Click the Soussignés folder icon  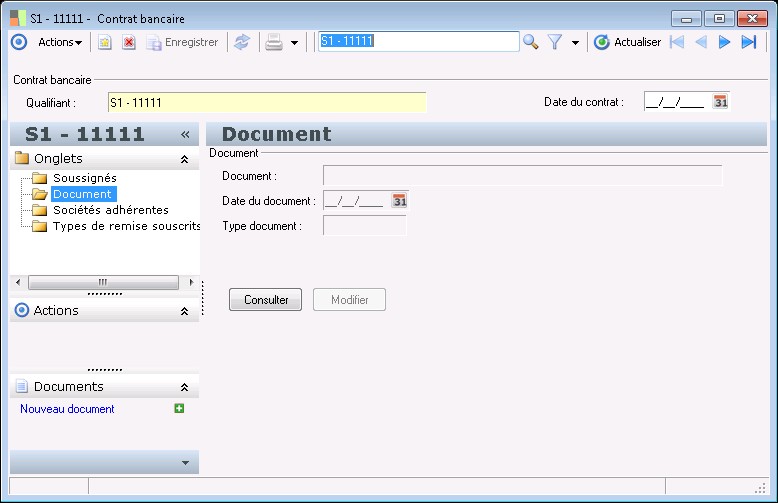pos(39,178)
